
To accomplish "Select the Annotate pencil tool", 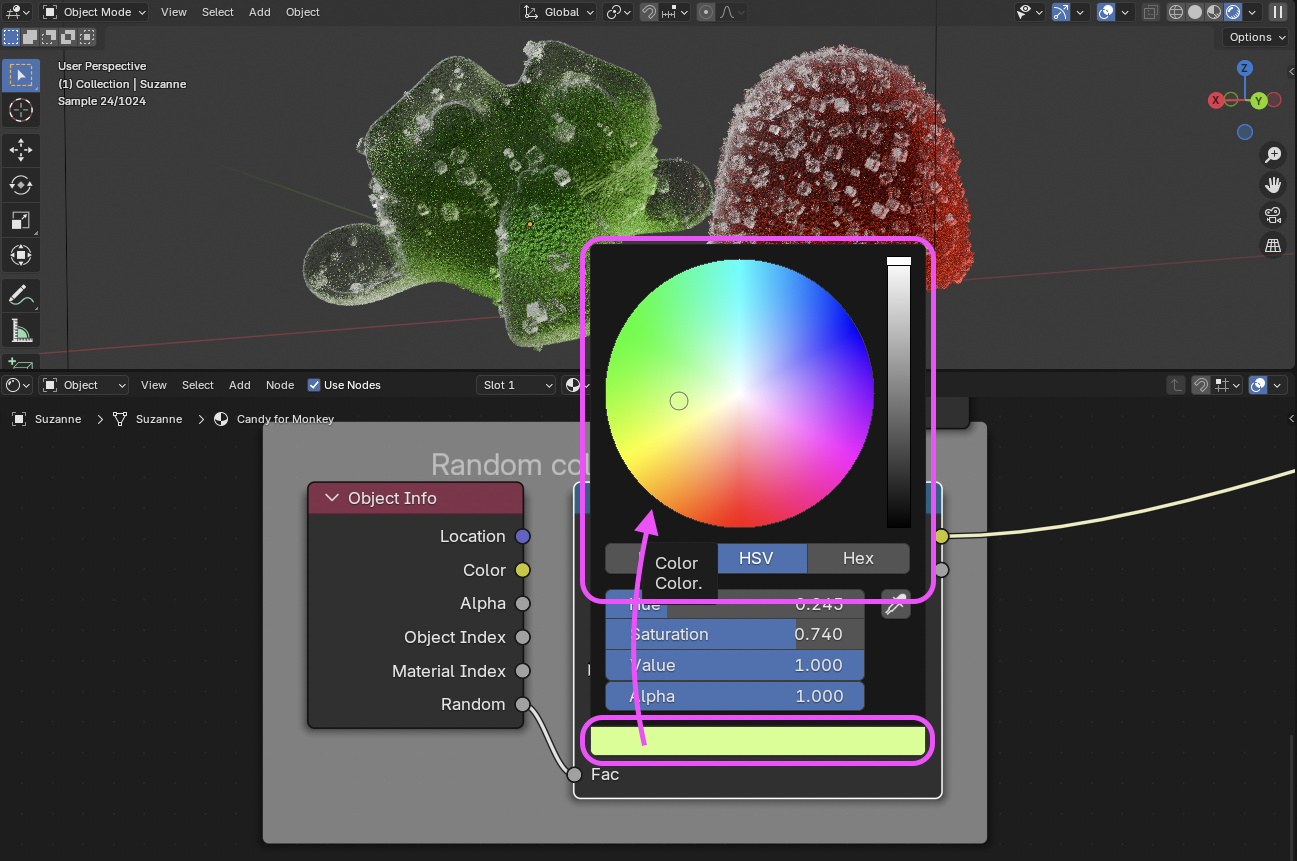I will coord(20,295).
